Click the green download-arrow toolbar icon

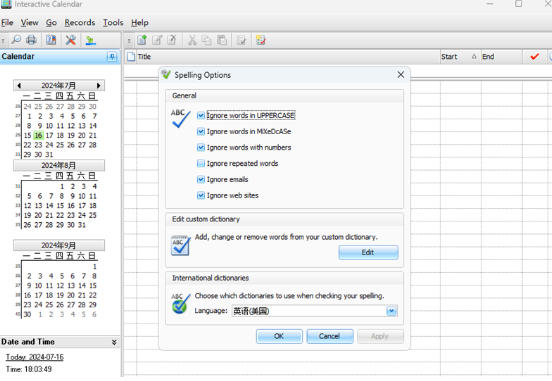90,40
